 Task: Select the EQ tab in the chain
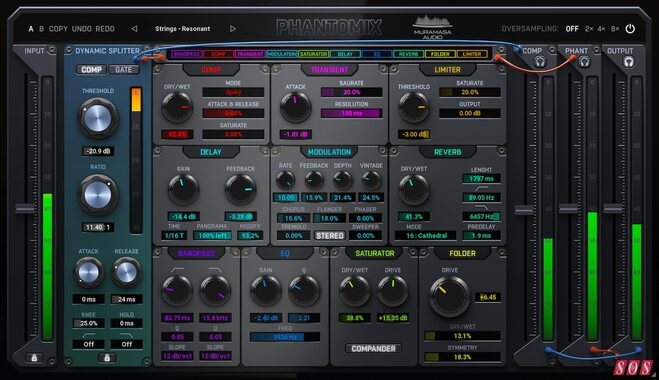click(377, 54)
